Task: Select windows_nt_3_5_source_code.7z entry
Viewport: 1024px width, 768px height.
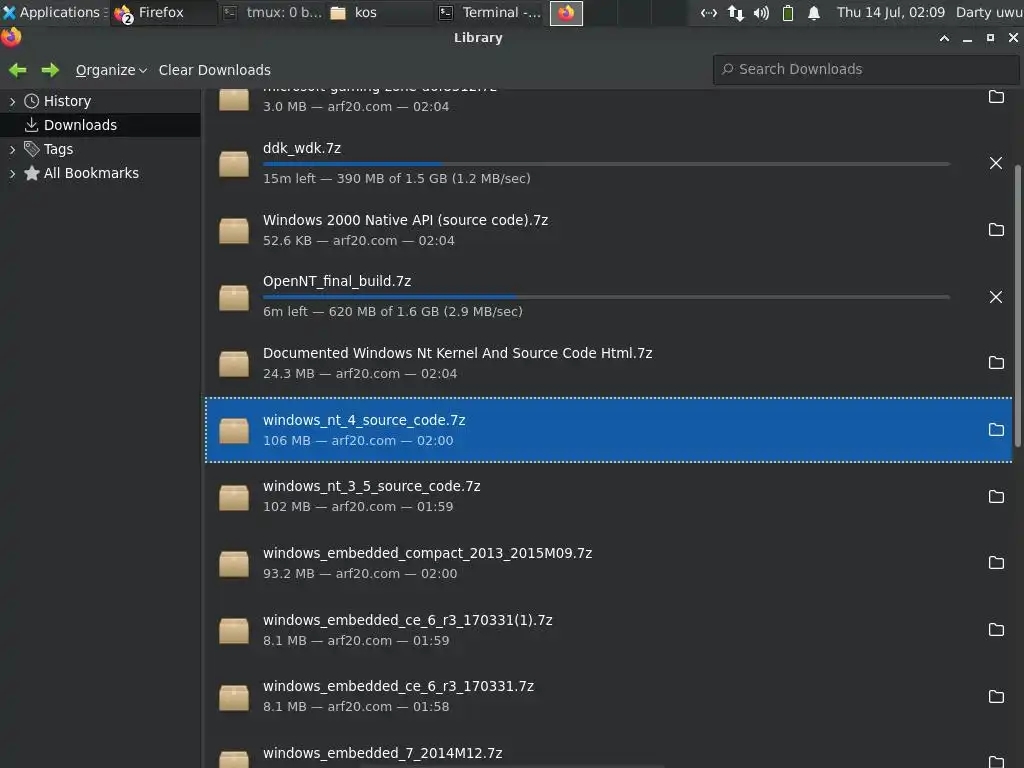Action: 609,496
